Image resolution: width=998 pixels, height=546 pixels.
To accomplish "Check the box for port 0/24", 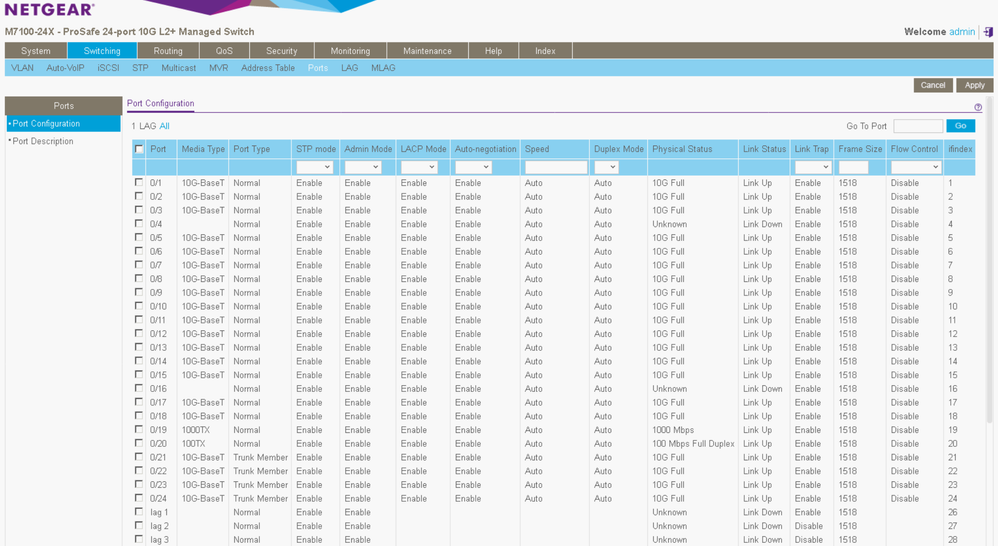I will (139, 498).
